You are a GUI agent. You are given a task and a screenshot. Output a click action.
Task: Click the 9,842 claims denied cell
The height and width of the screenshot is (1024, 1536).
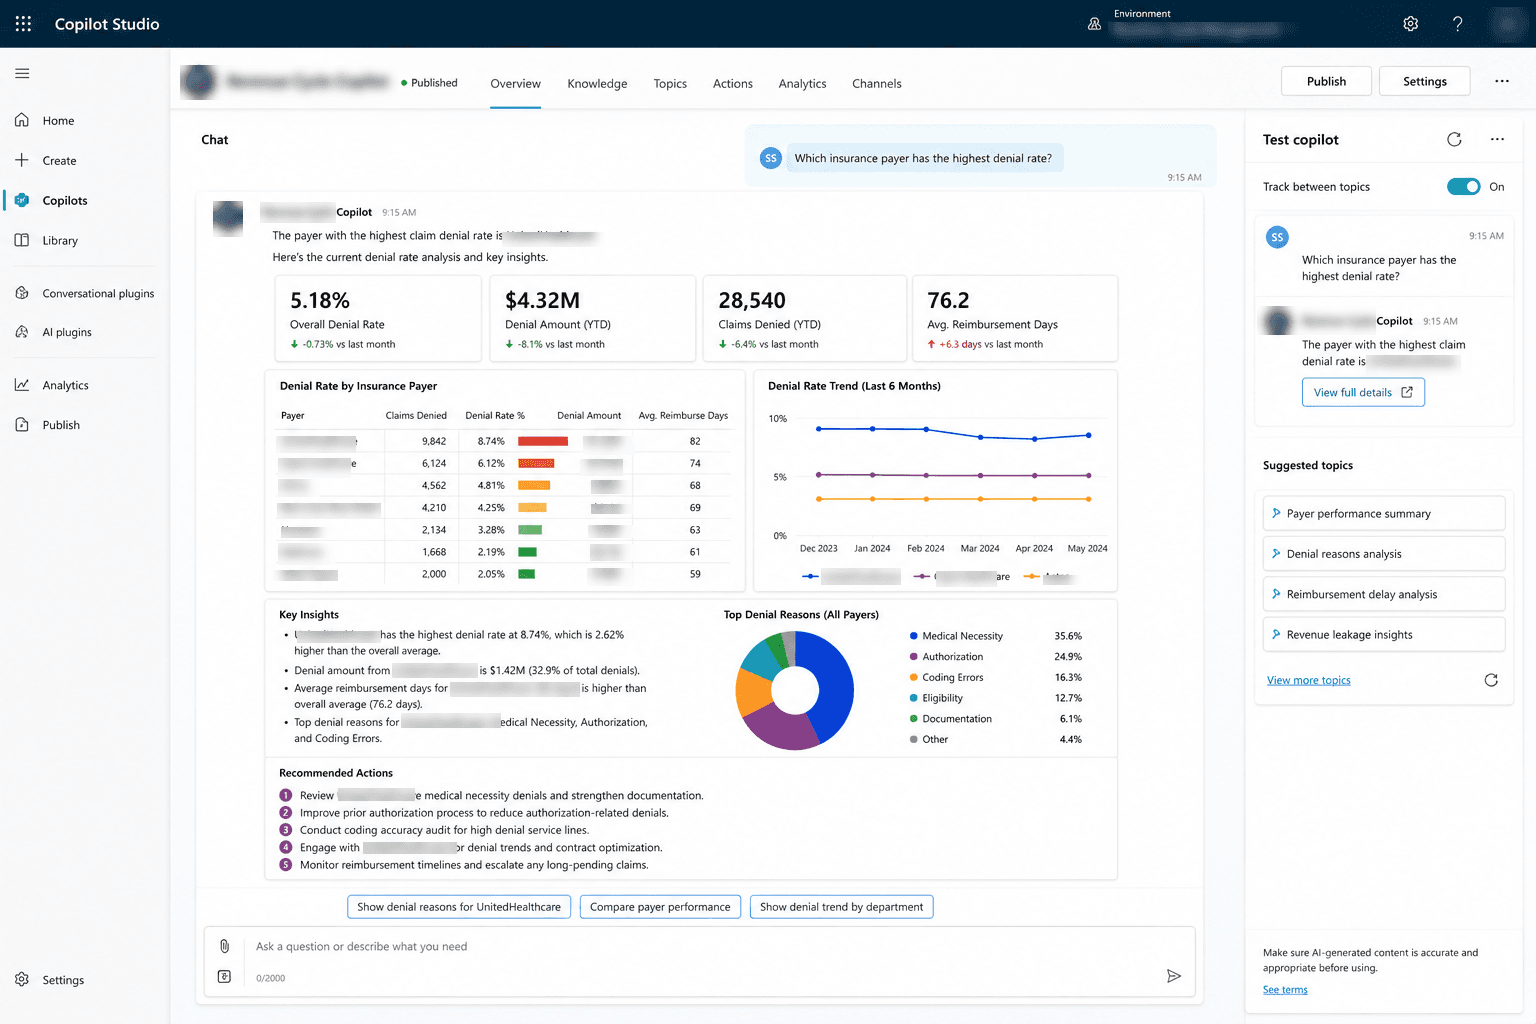tap(434, 441)
